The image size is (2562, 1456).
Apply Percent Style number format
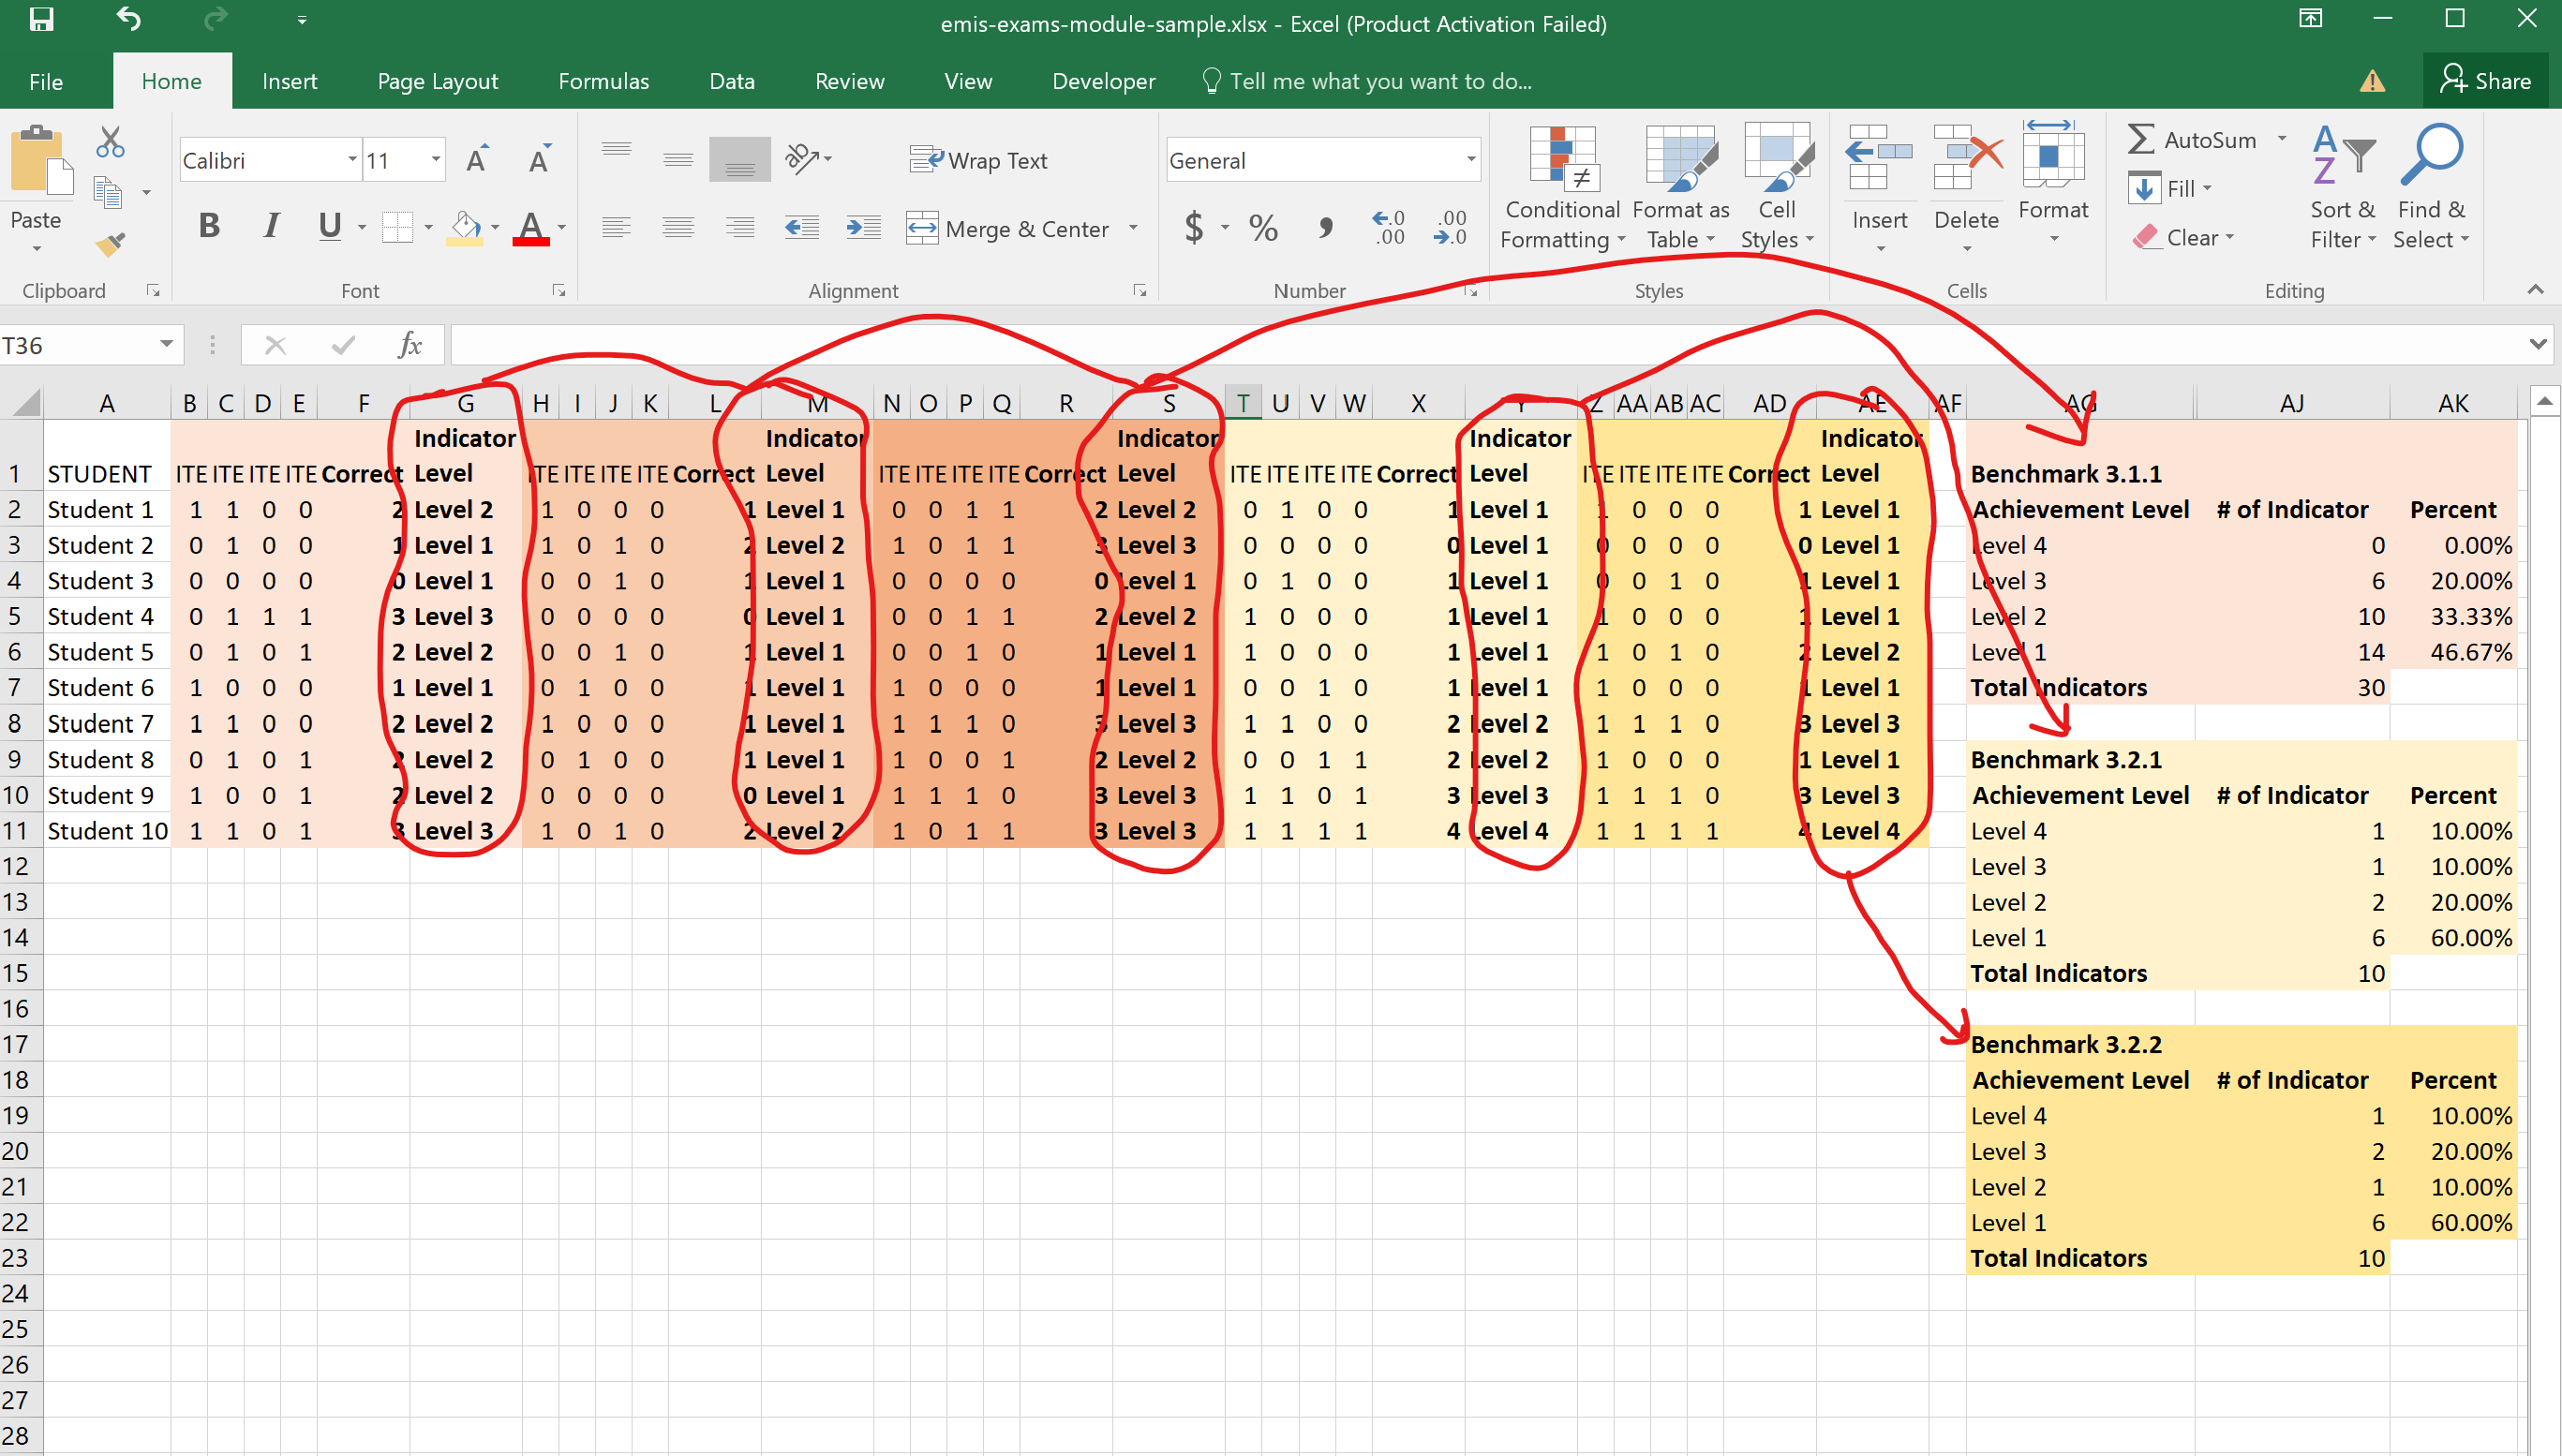[1263, 228]
